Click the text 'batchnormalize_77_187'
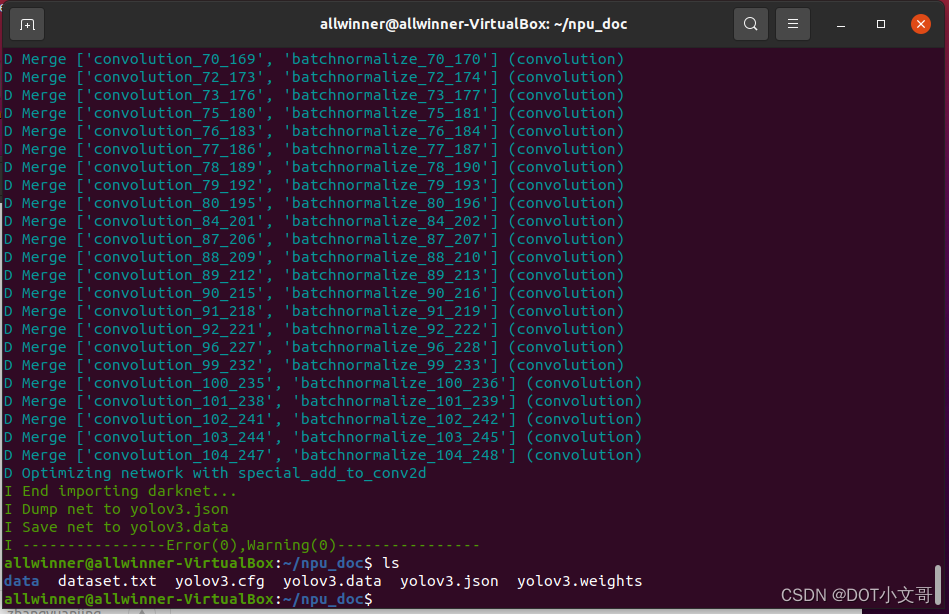Viewport: 949px width, 614px height. (386, 150)
